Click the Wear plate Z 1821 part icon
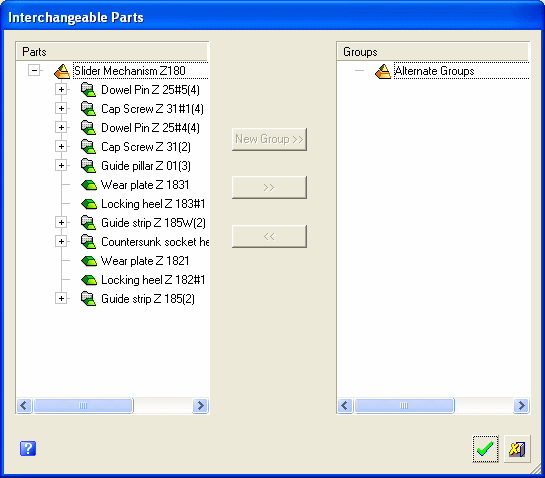Image resolution: width=545 pixels, height=478 pixels. pos(89,261)
